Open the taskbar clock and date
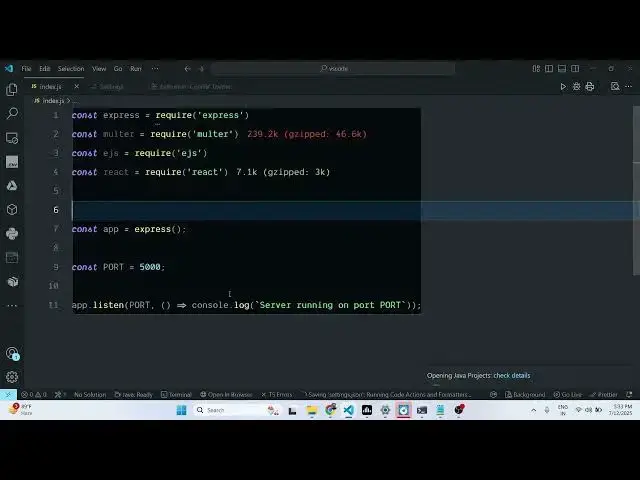The image size is (640, 480). (620, 410)
